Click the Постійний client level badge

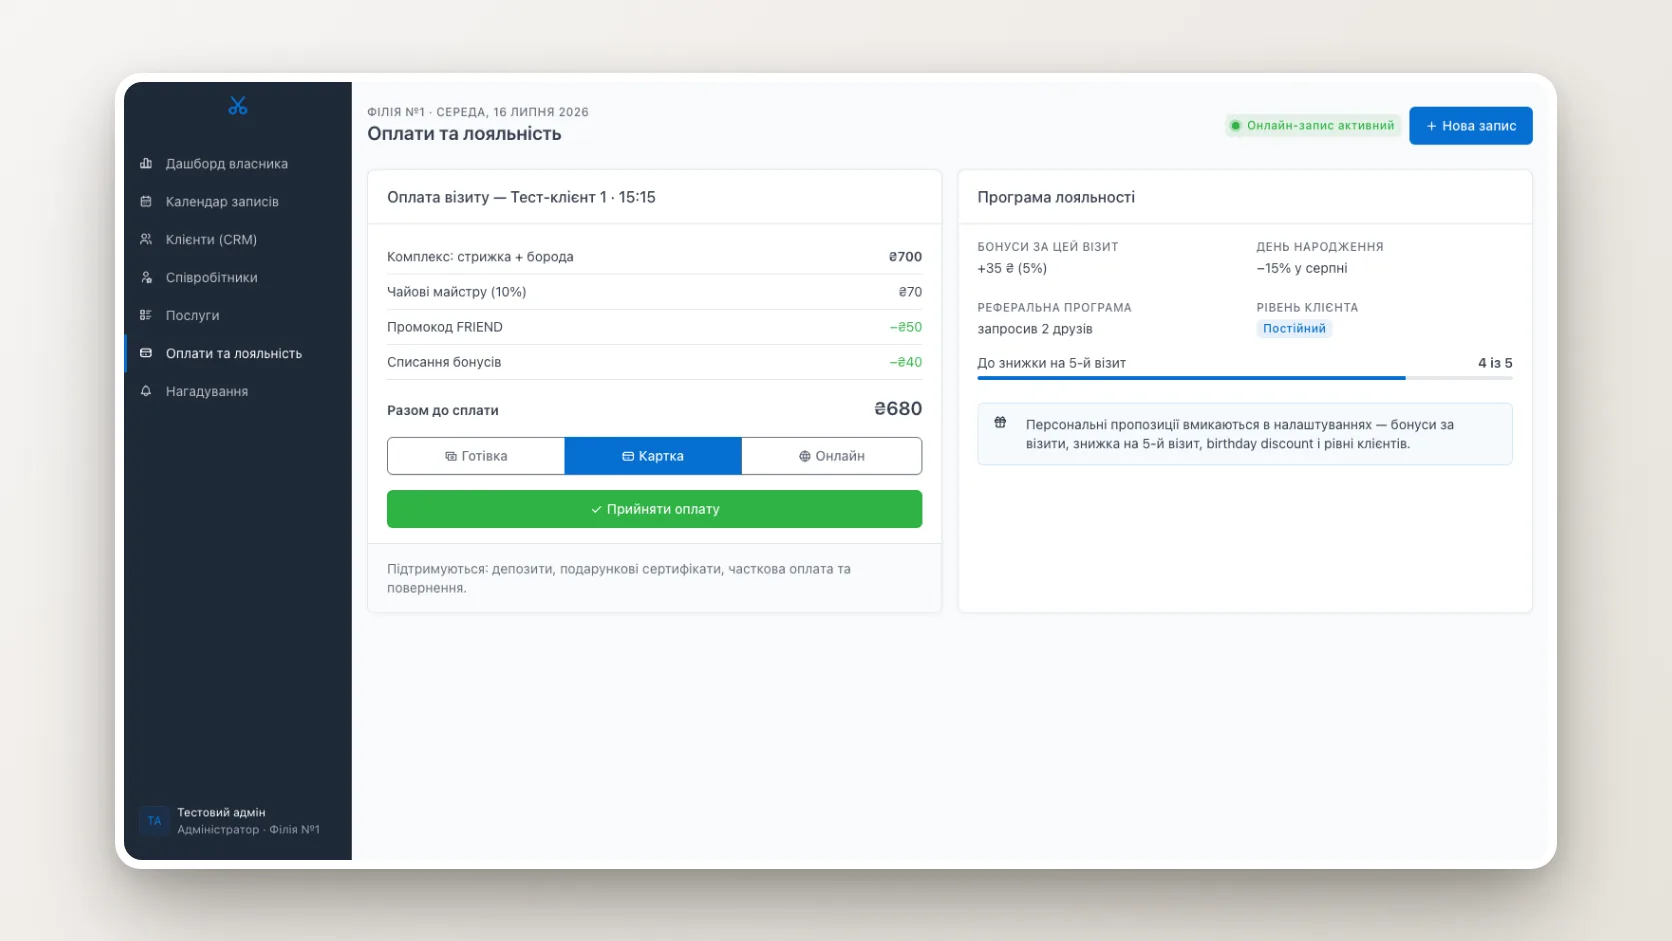coord(1294,329)
